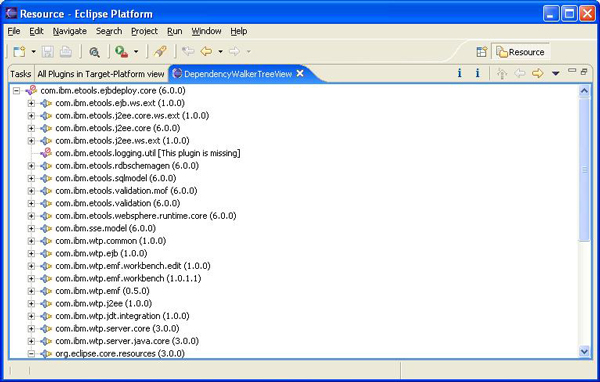Open the Navigate menu
Viewport: 600px width, 382px height.
point(70,31)
